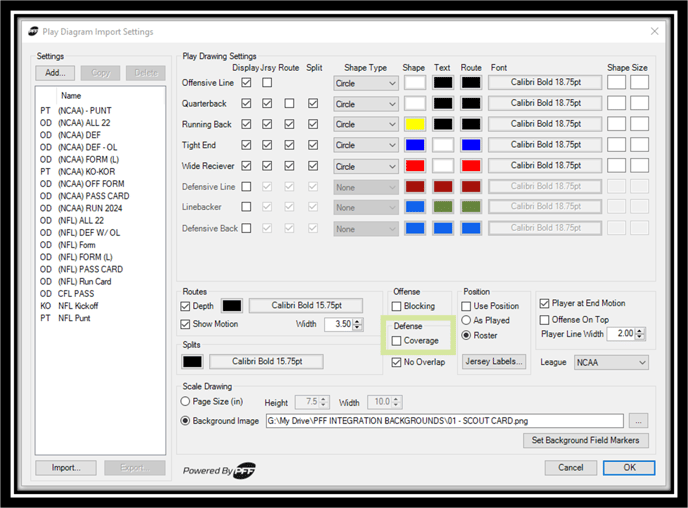Pick Routes depth black color swatch
688x508 pixels.
(x=232, y=306)
